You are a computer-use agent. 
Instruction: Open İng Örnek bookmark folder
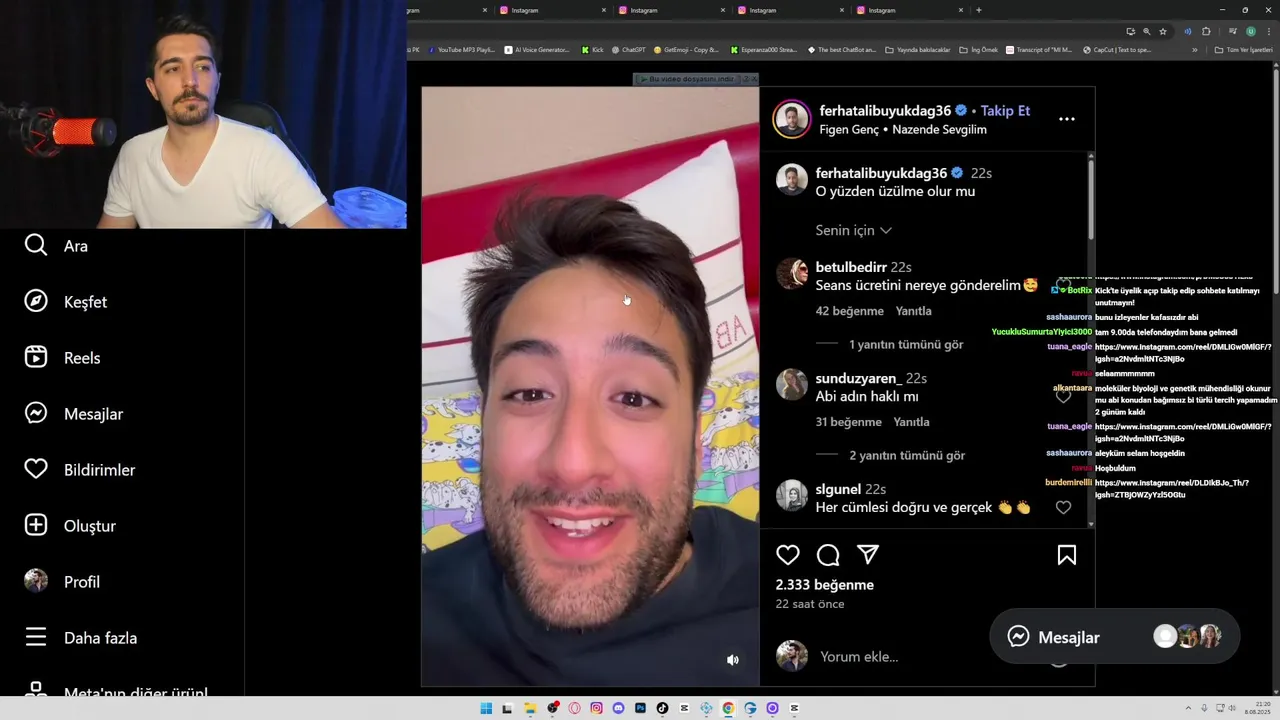(978, 49)
